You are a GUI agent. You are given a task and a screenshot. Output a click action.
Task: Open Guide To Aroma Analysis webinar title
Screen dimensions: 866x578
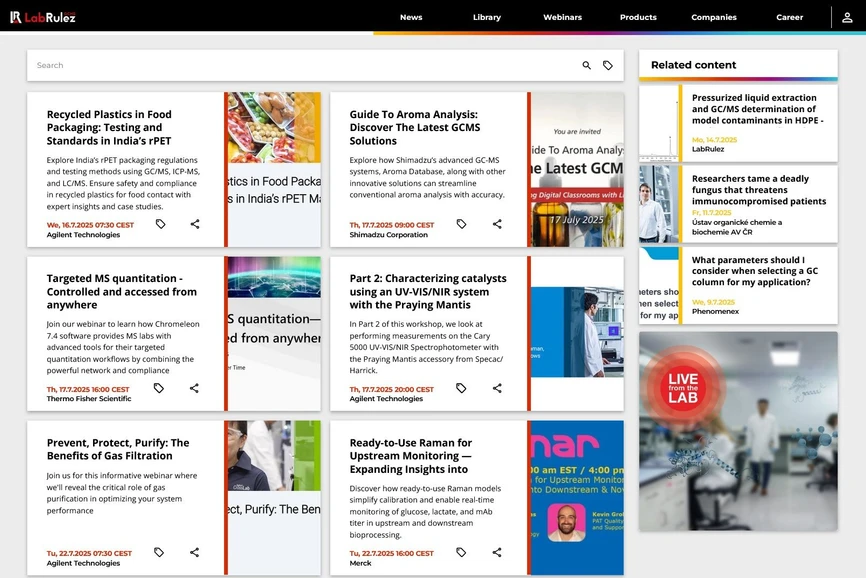(x=415, y=128)
